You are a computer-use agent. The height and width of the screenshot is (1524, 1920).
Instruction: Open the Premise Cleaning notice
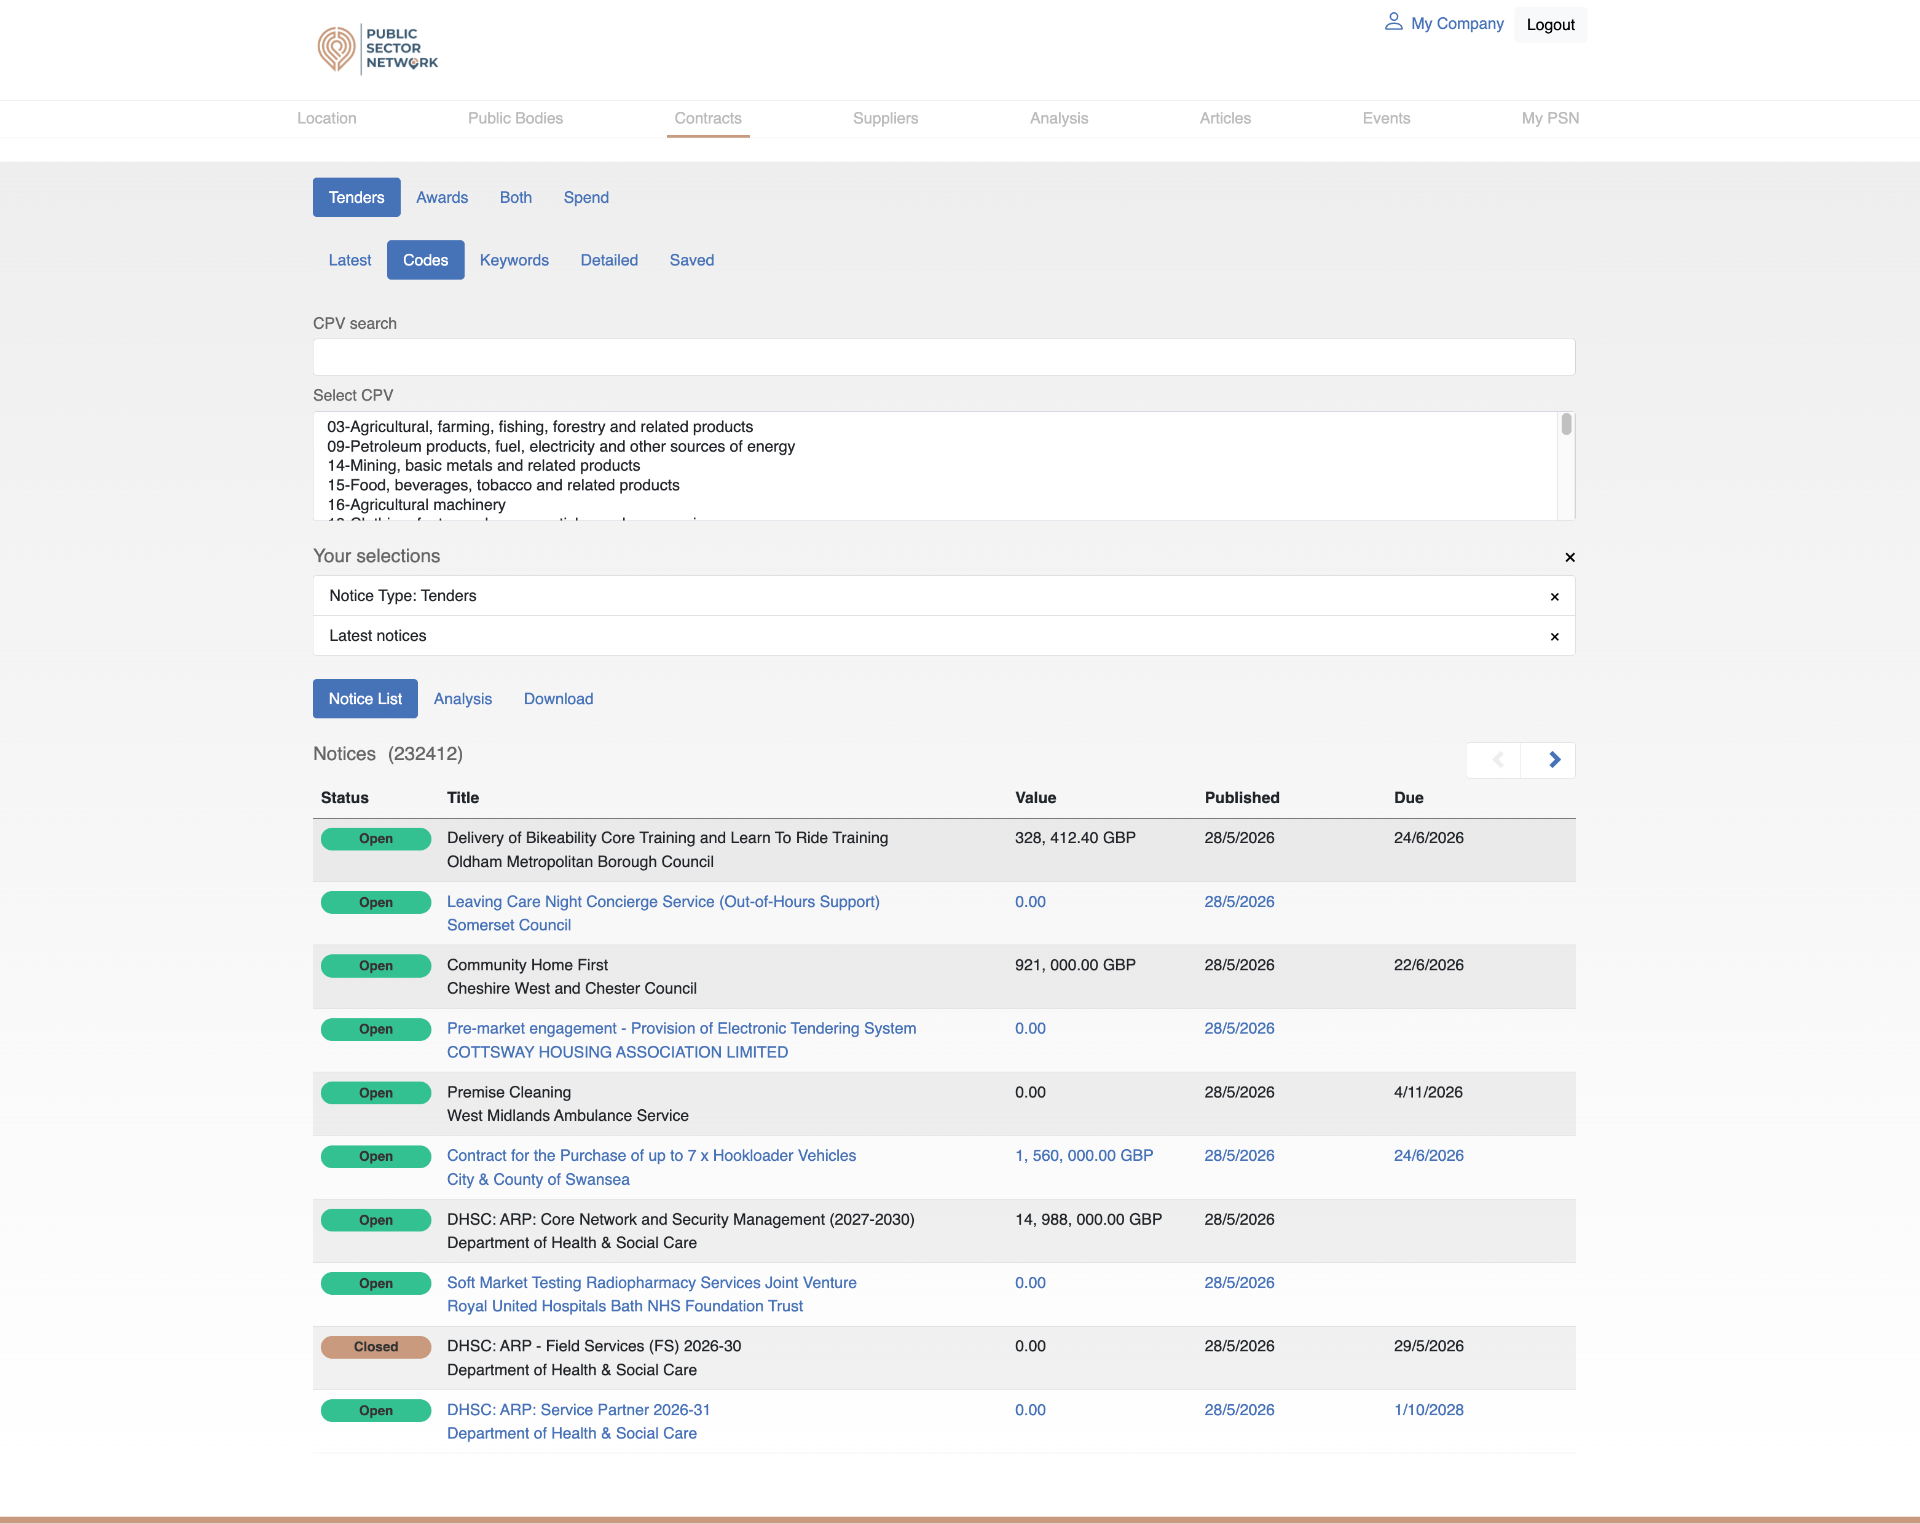(509, 1092)
